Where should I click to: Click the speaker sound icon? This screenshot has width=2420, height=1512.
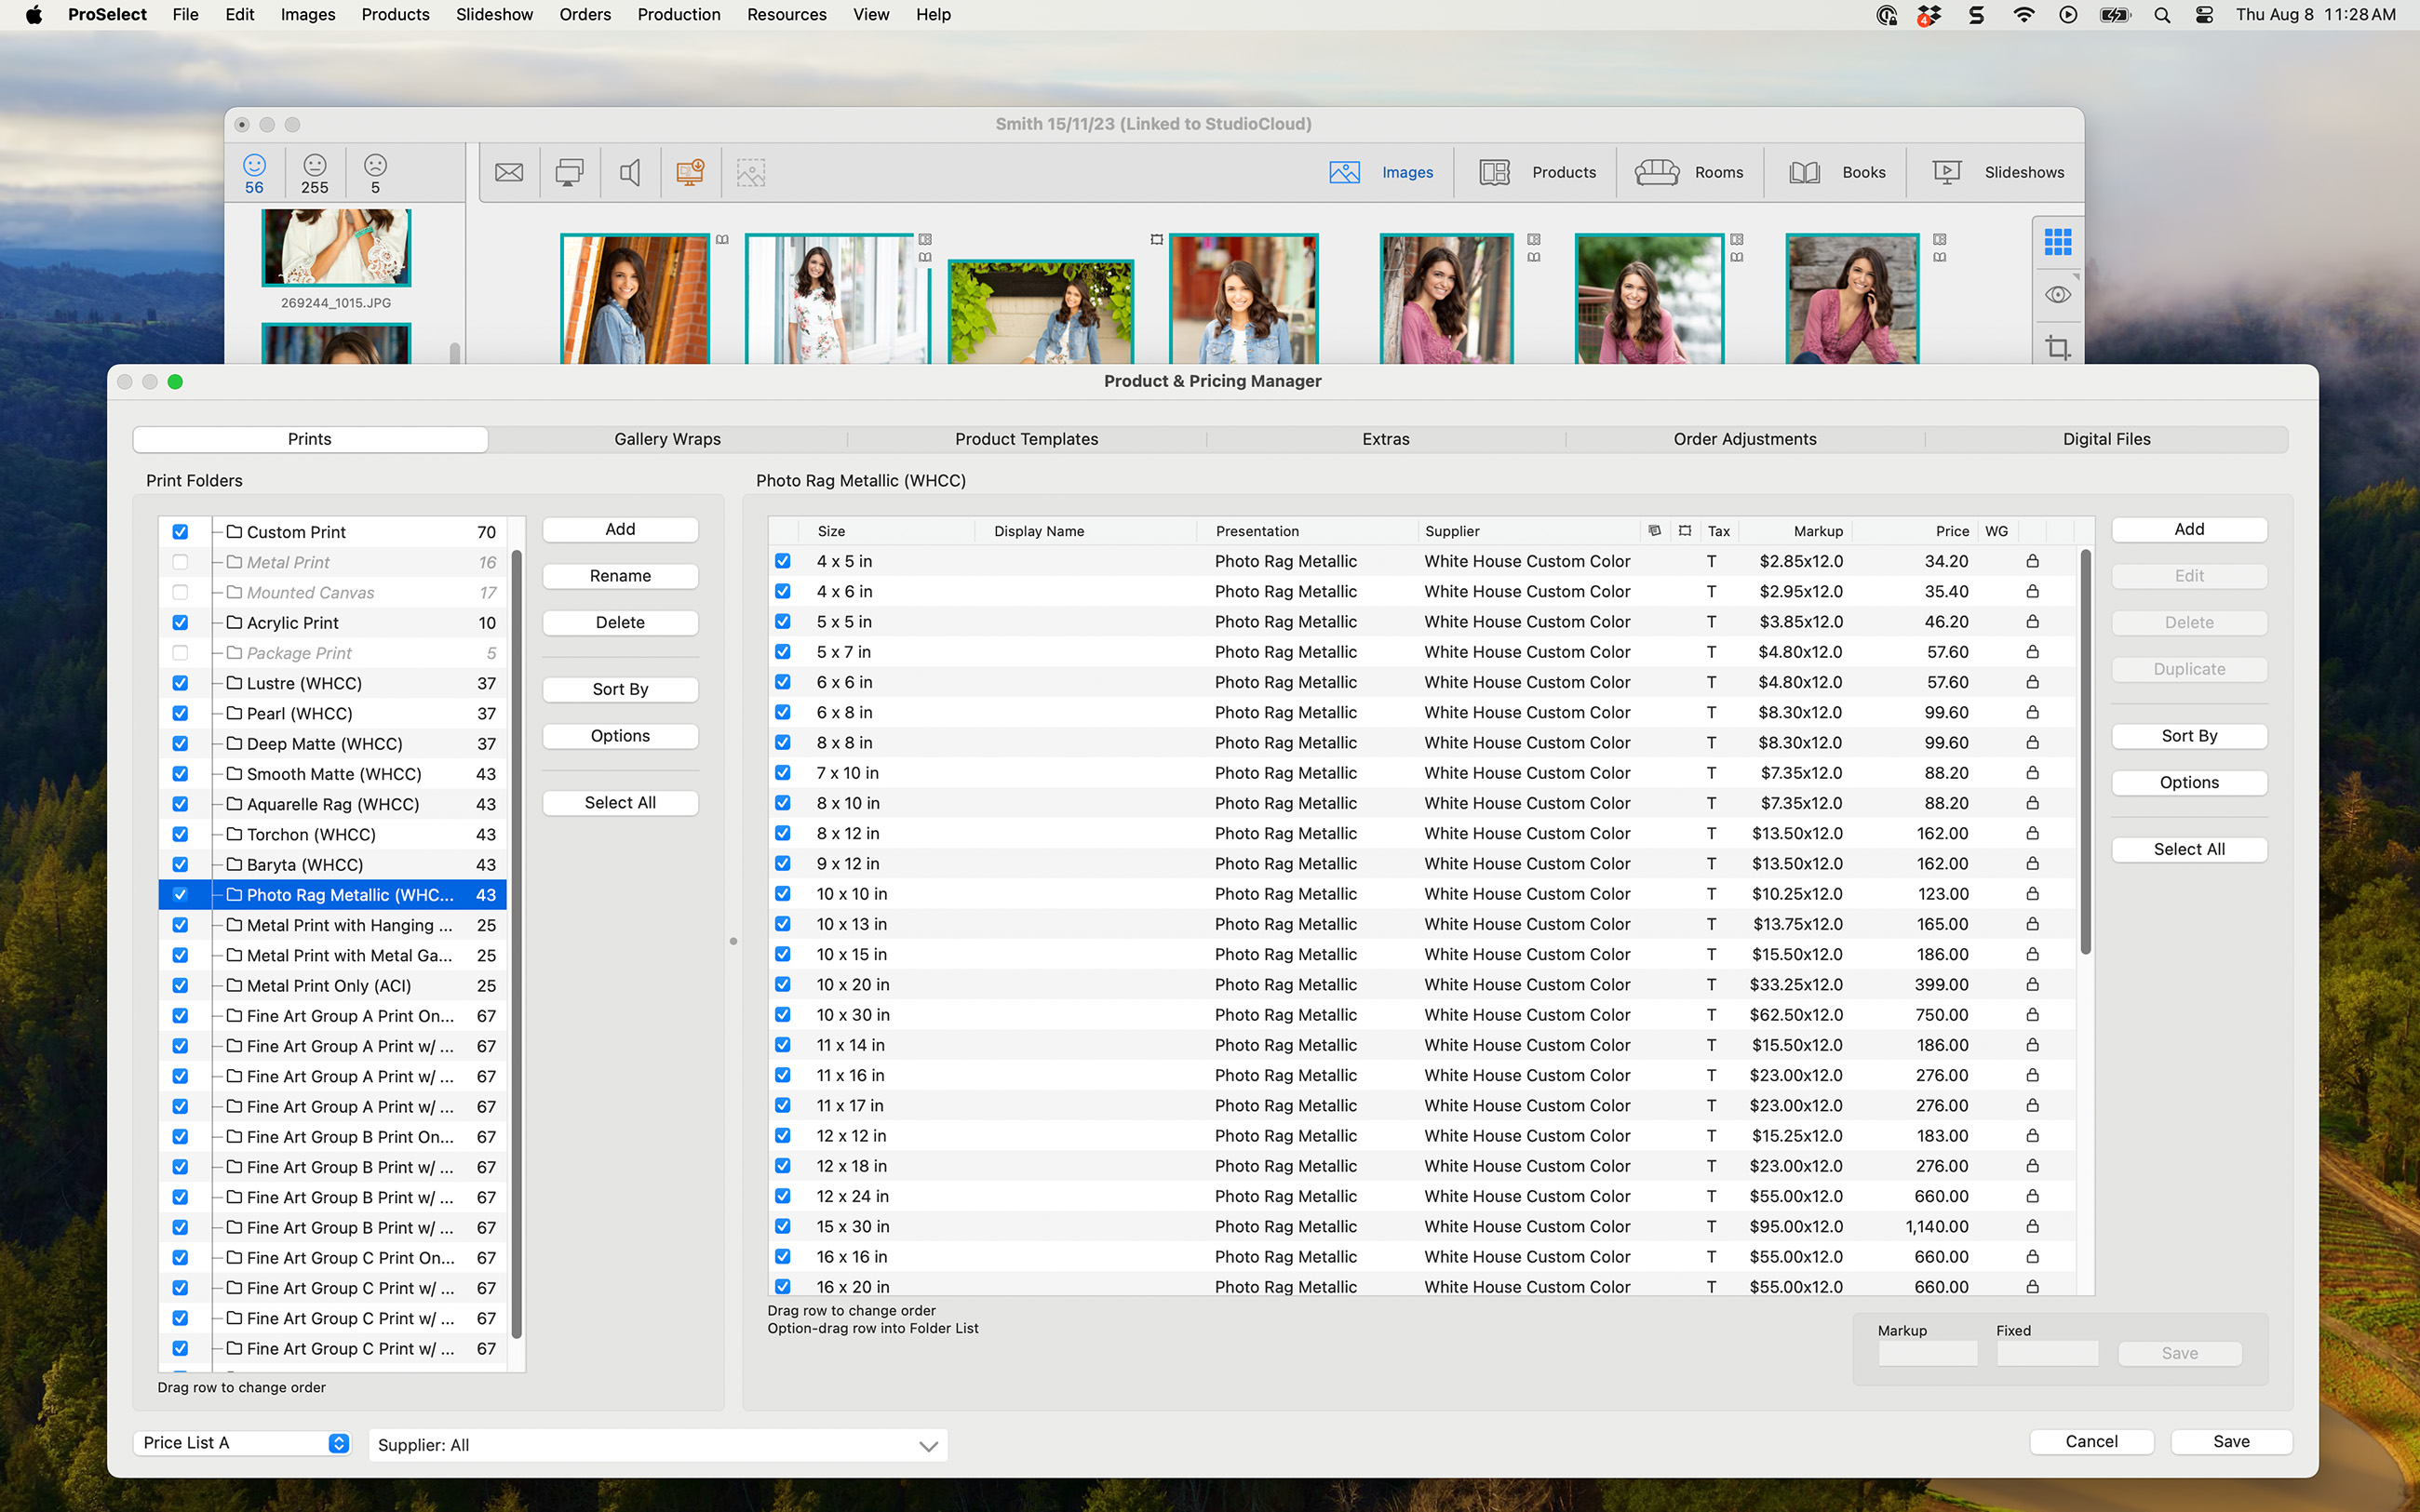pyautogui.click(x=630, y=172)
